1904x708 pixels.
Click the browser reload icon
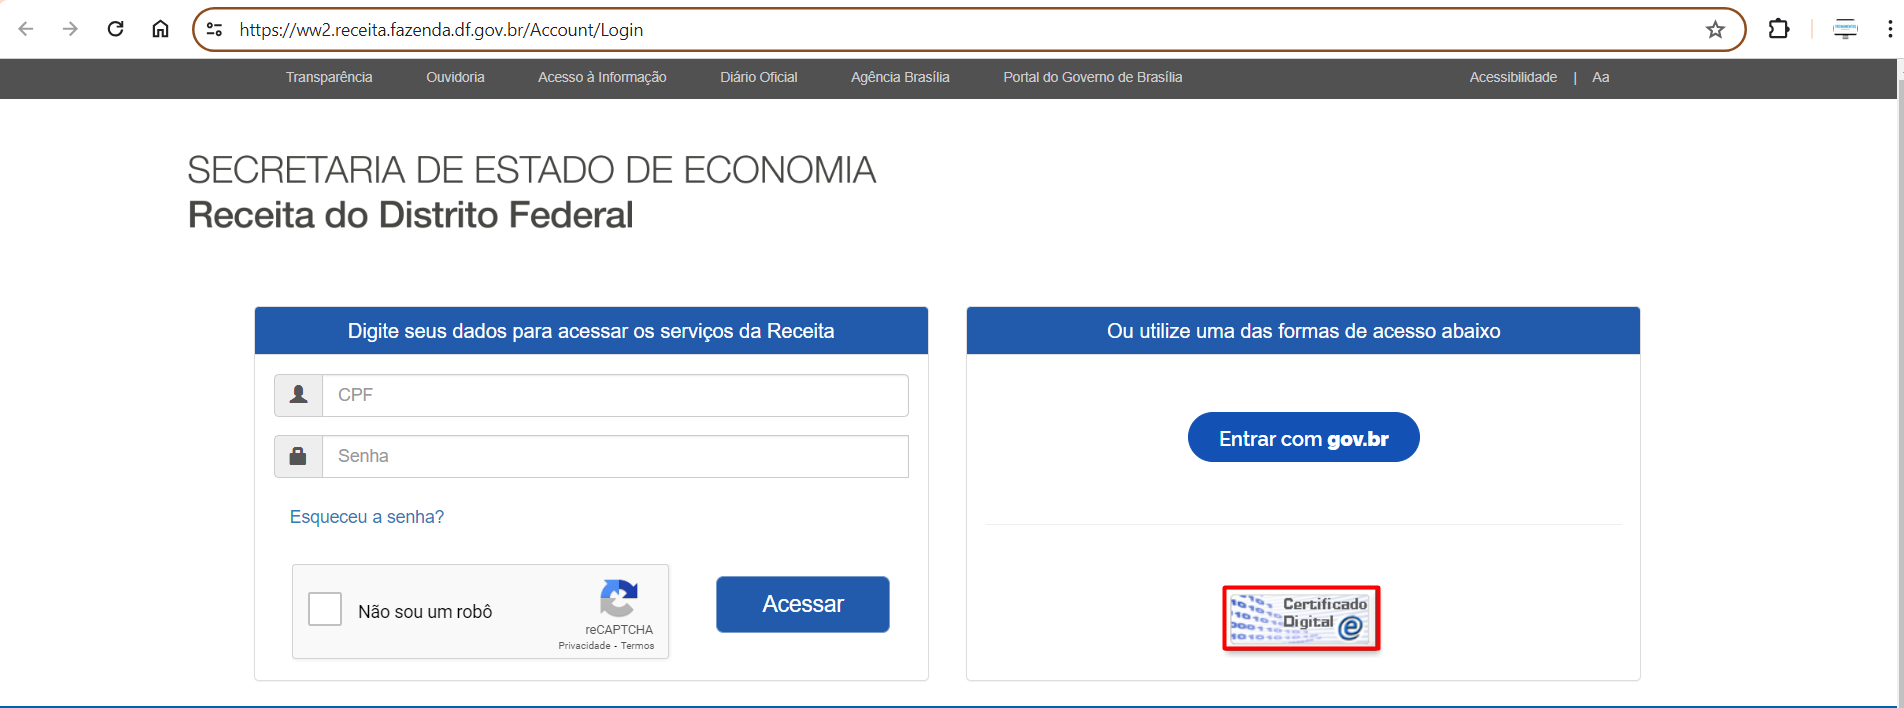click(x=115, y=29)
